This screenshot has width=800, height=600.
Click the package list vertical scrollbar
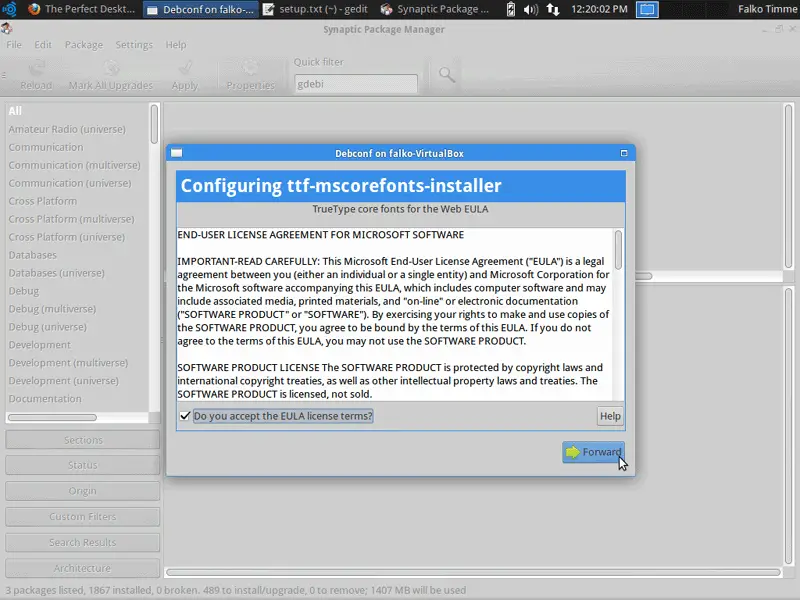click(788, 186)
